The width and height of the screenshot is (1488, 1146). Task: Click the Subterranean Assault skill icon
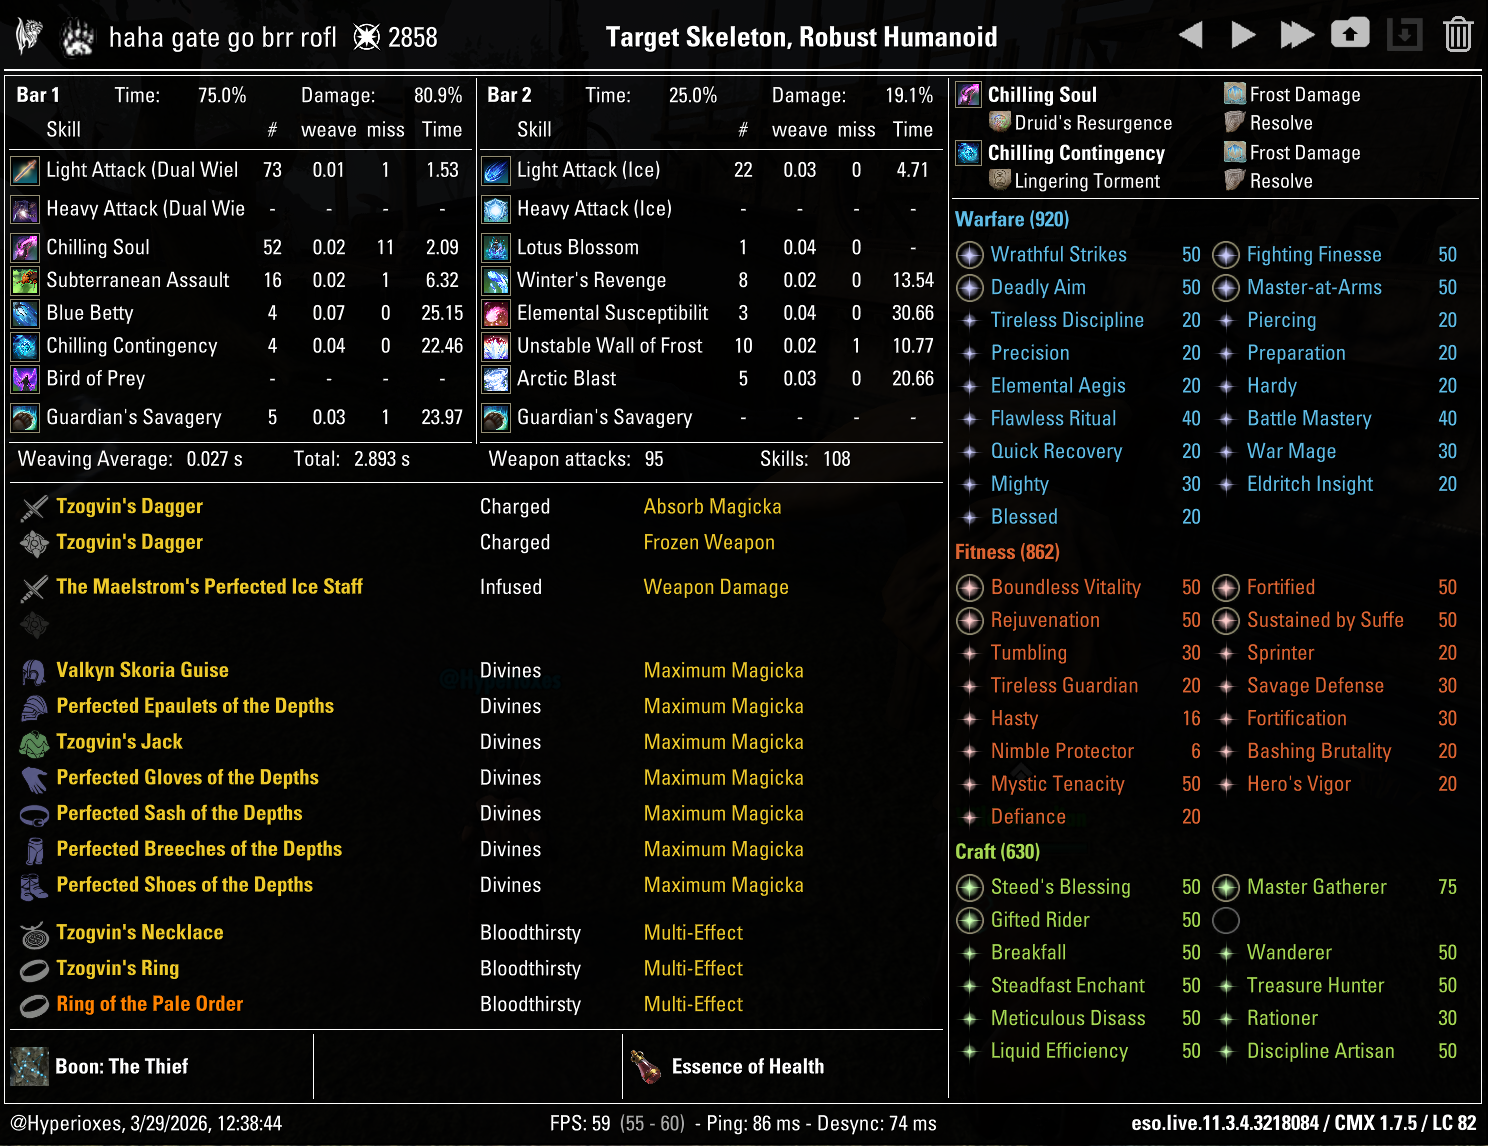[x=23, y=280]
